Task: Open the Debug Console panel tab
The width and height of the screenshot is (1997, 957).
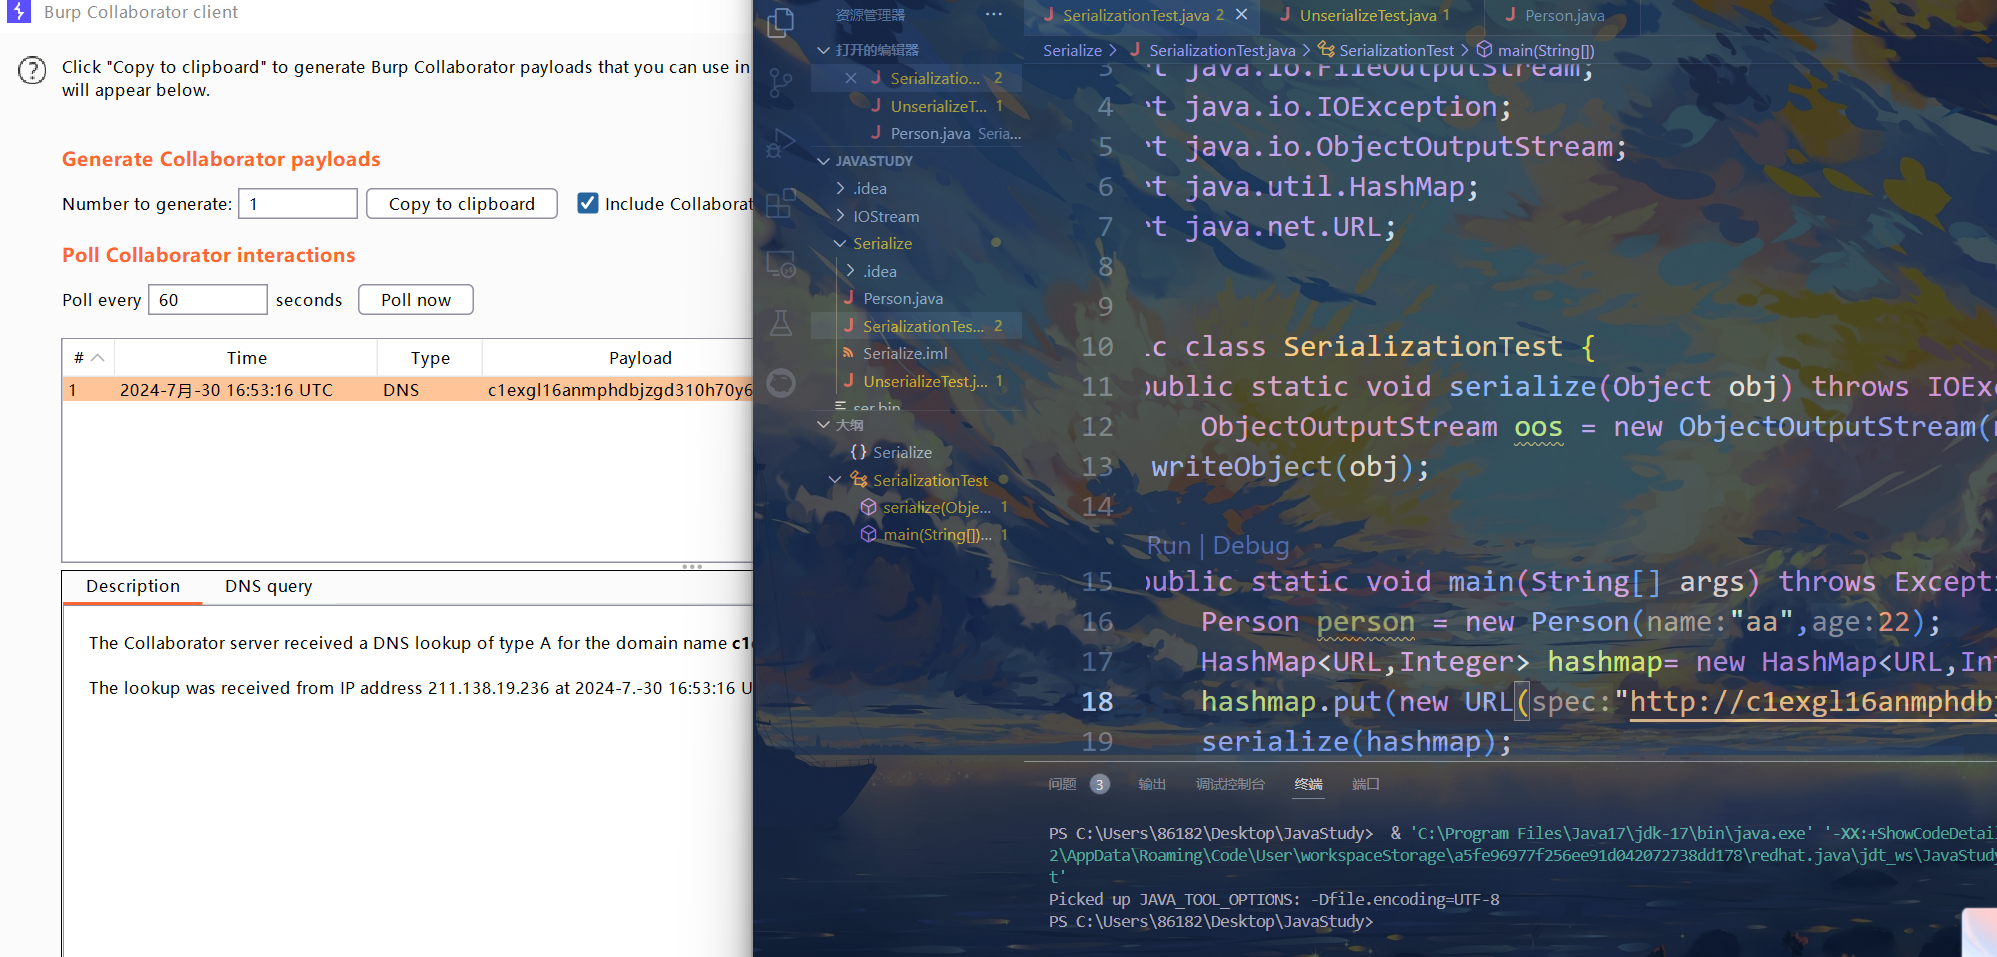Action: click(x=1230, y=784)
